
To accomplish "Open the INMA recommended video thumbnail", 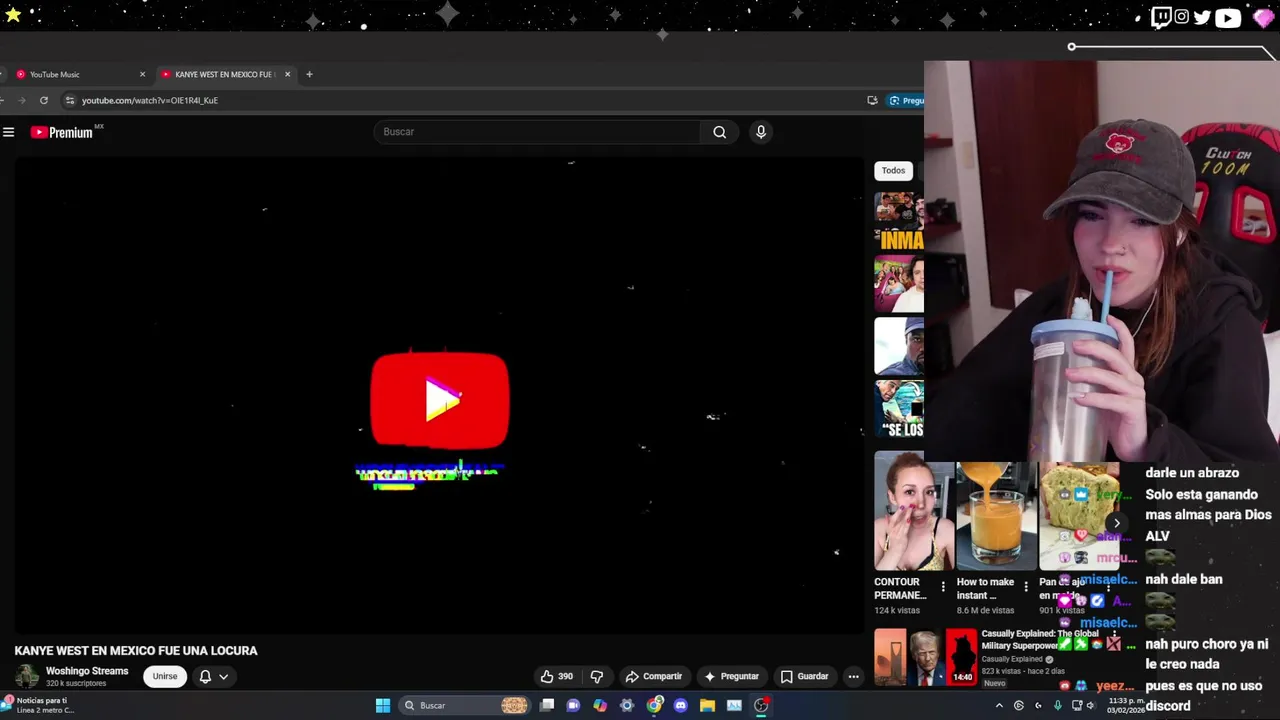I will tap(899, 221).
